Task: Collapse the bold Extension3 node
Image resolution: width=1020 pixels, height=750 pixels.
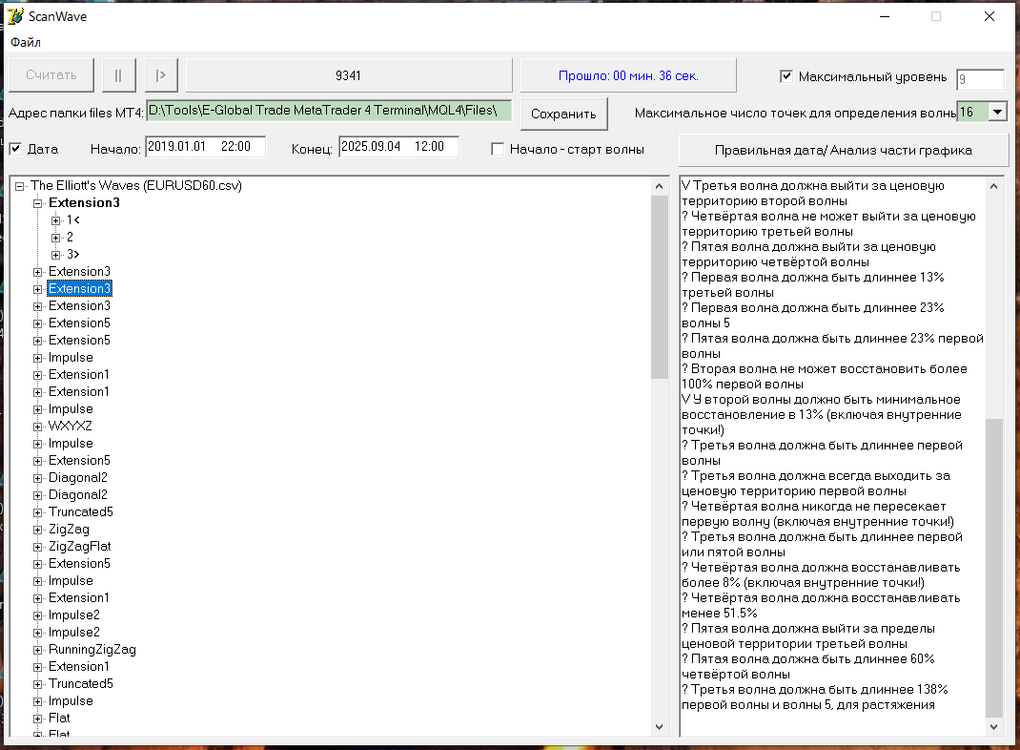Action: pyautogui.click(x=38, y=203)
